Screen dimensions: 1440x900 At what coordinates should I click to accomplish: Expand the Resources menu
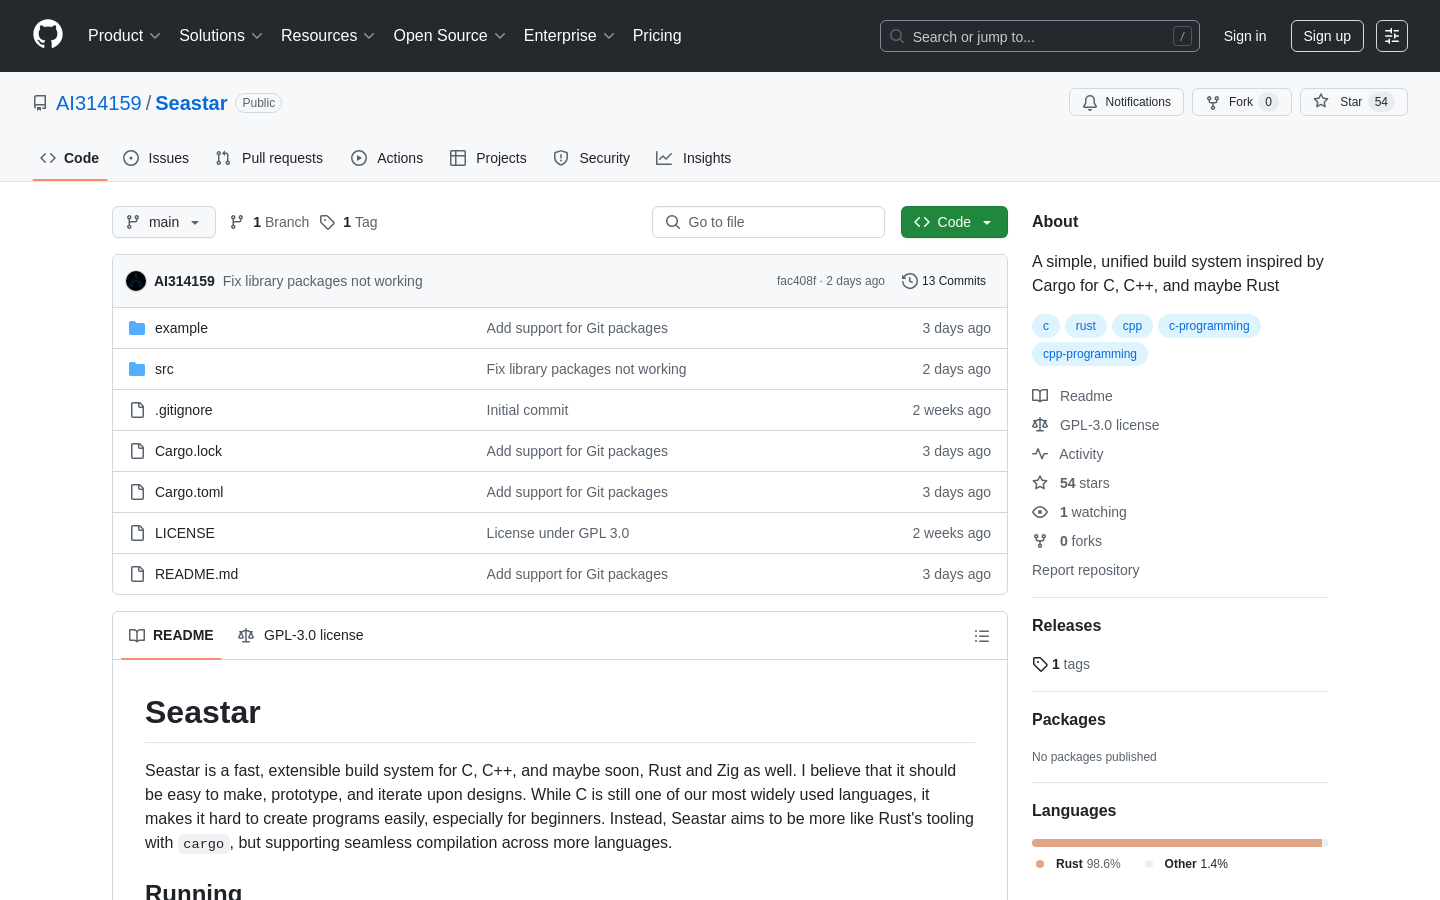[328, 36]
